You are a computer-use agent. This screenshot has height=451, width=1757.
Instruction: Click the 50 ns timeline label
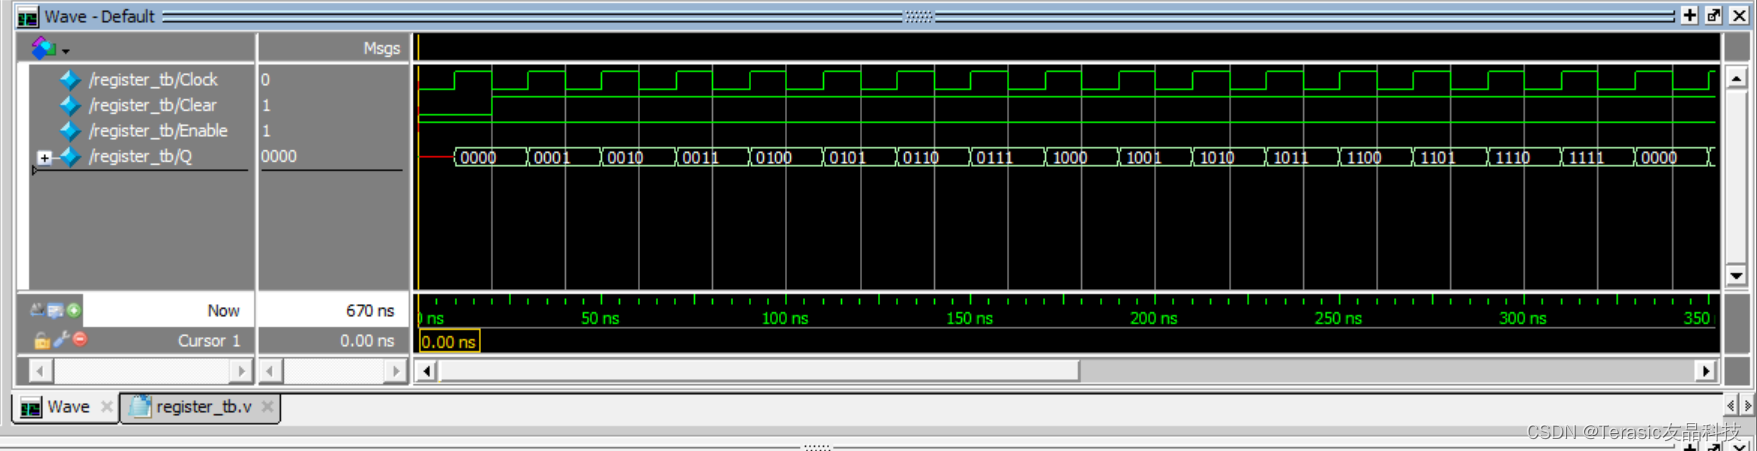point(600,318)
